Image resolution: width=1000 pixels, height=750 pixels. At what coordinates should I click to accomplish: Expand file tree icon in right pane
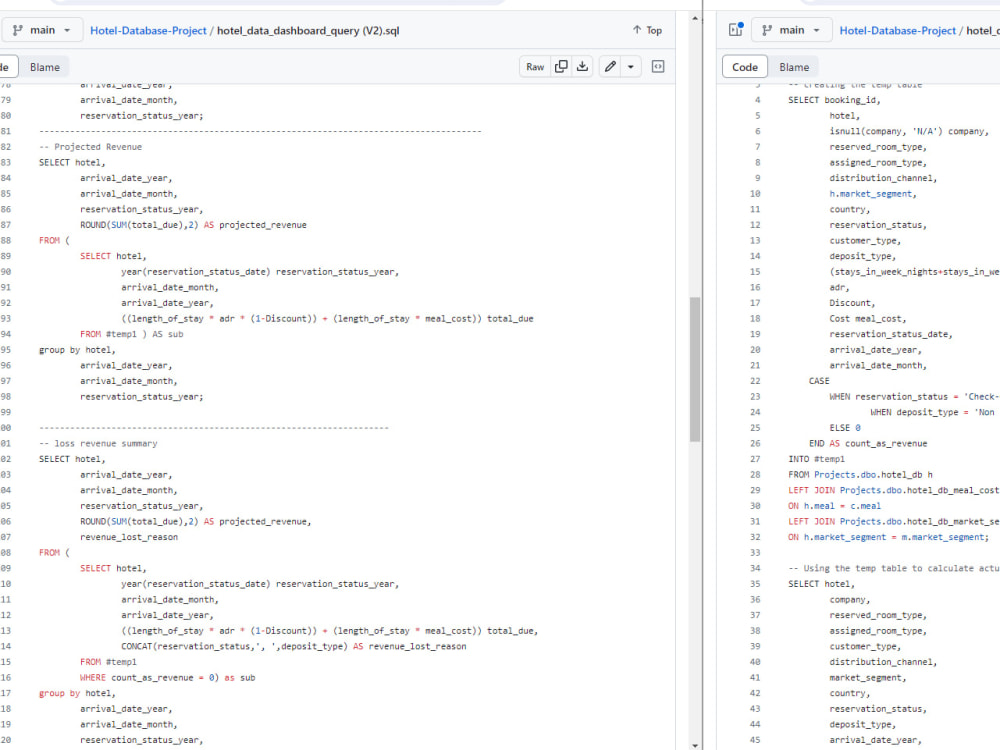pos(735,30)
